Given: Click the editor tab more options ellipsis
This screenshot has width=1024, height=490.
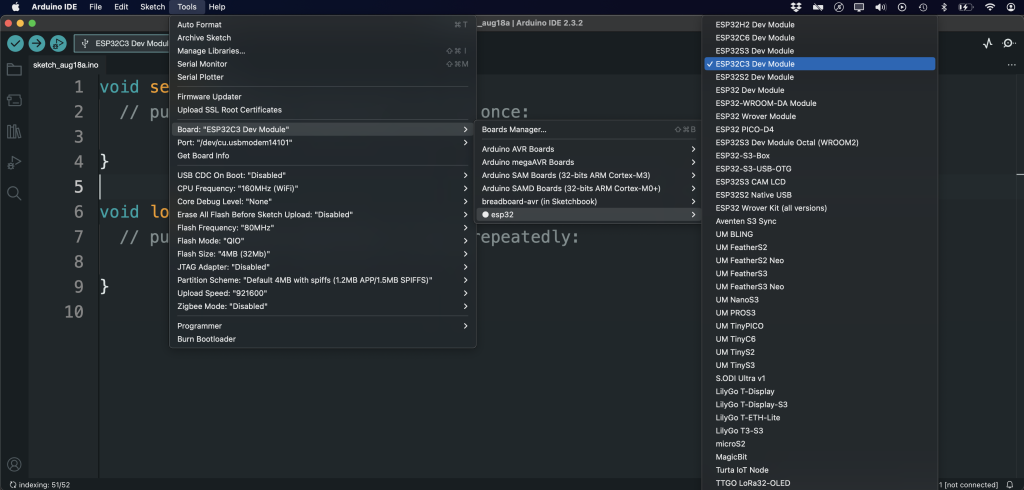Looking at the screenshot, I should (1012, 65).
